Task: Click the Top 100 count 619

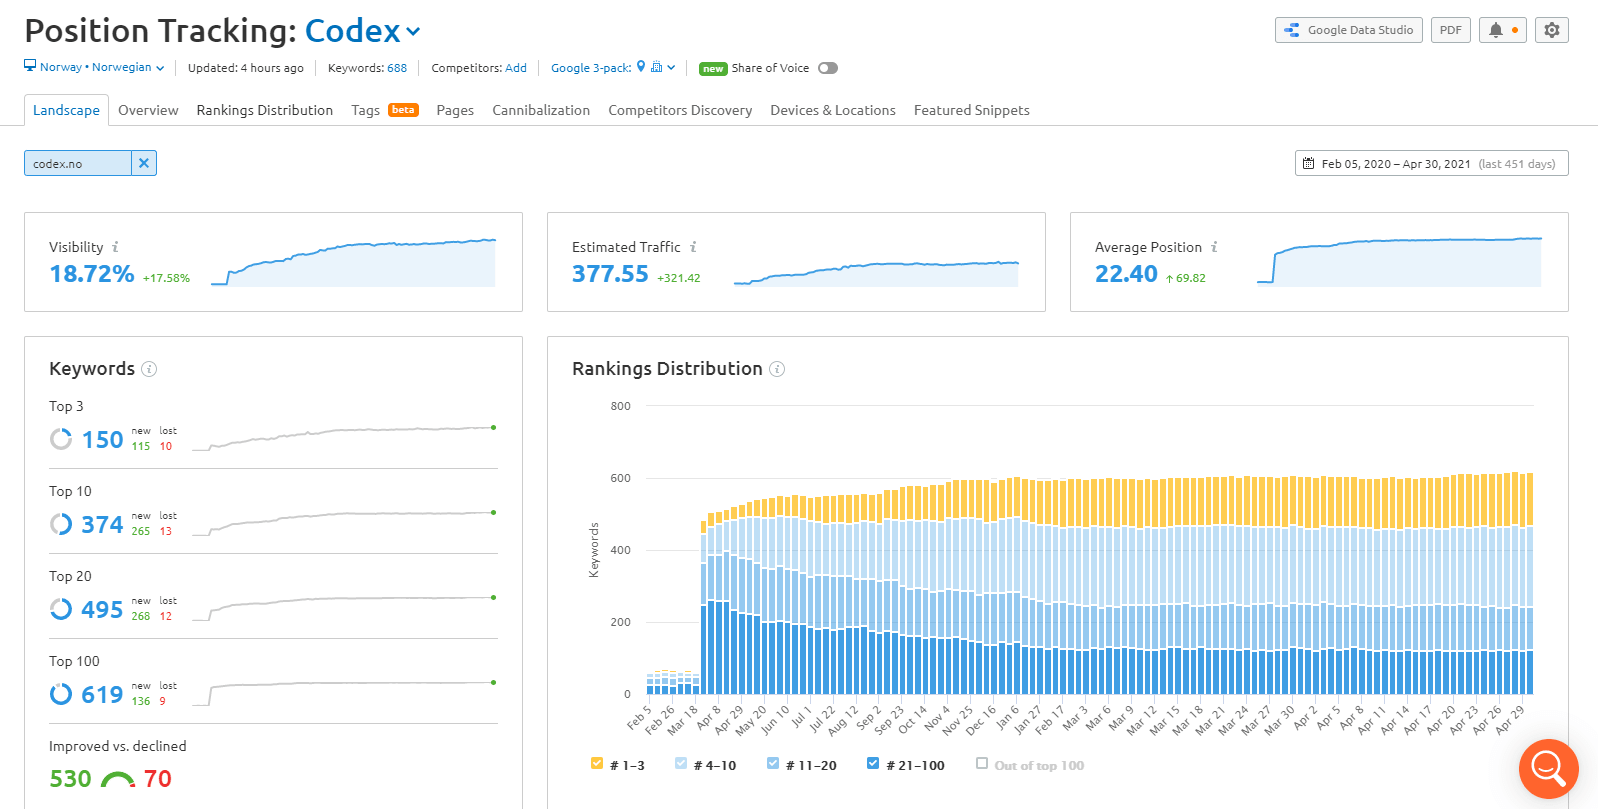Action: [x=102, y=695]
